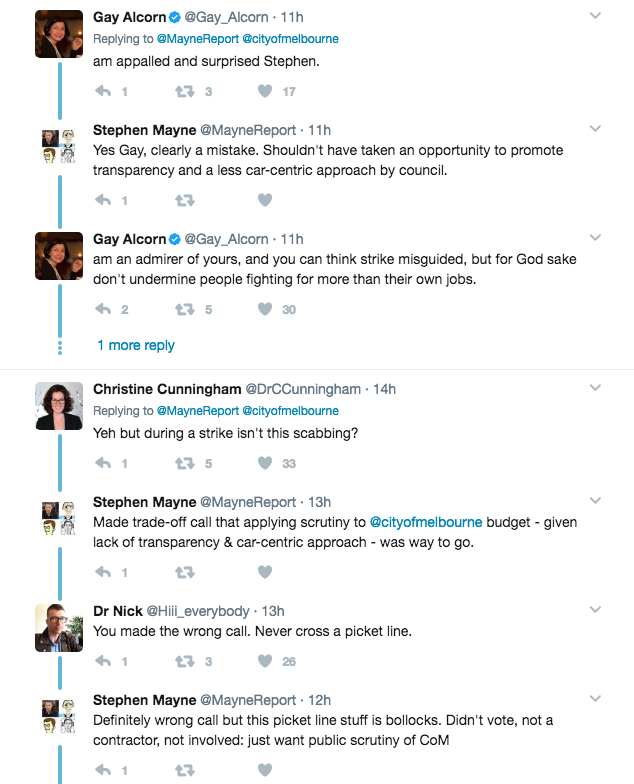This screenshot has width=634, height=784.
Task: Retweet Stephen Mayne's 'bollocks' tweet
Action: tap(184, 770)
